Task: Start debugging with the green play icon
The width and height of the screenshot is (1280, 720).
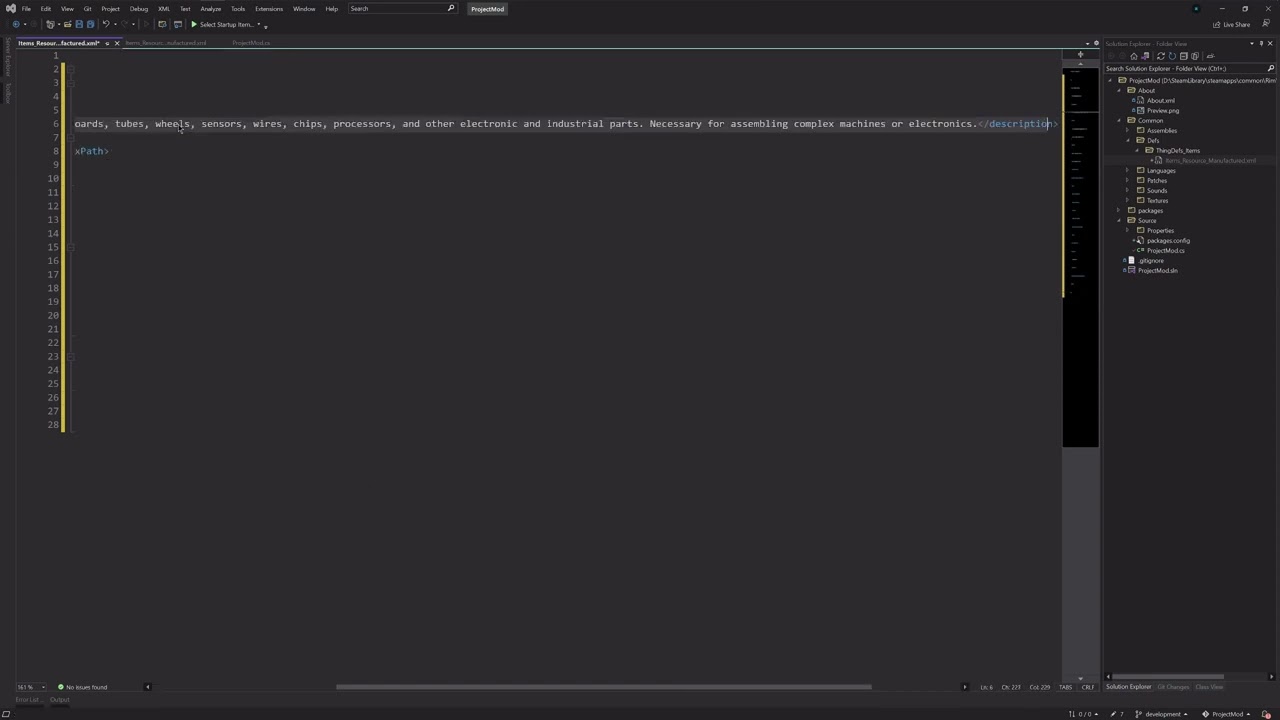Action: click(x=194, y=24)
